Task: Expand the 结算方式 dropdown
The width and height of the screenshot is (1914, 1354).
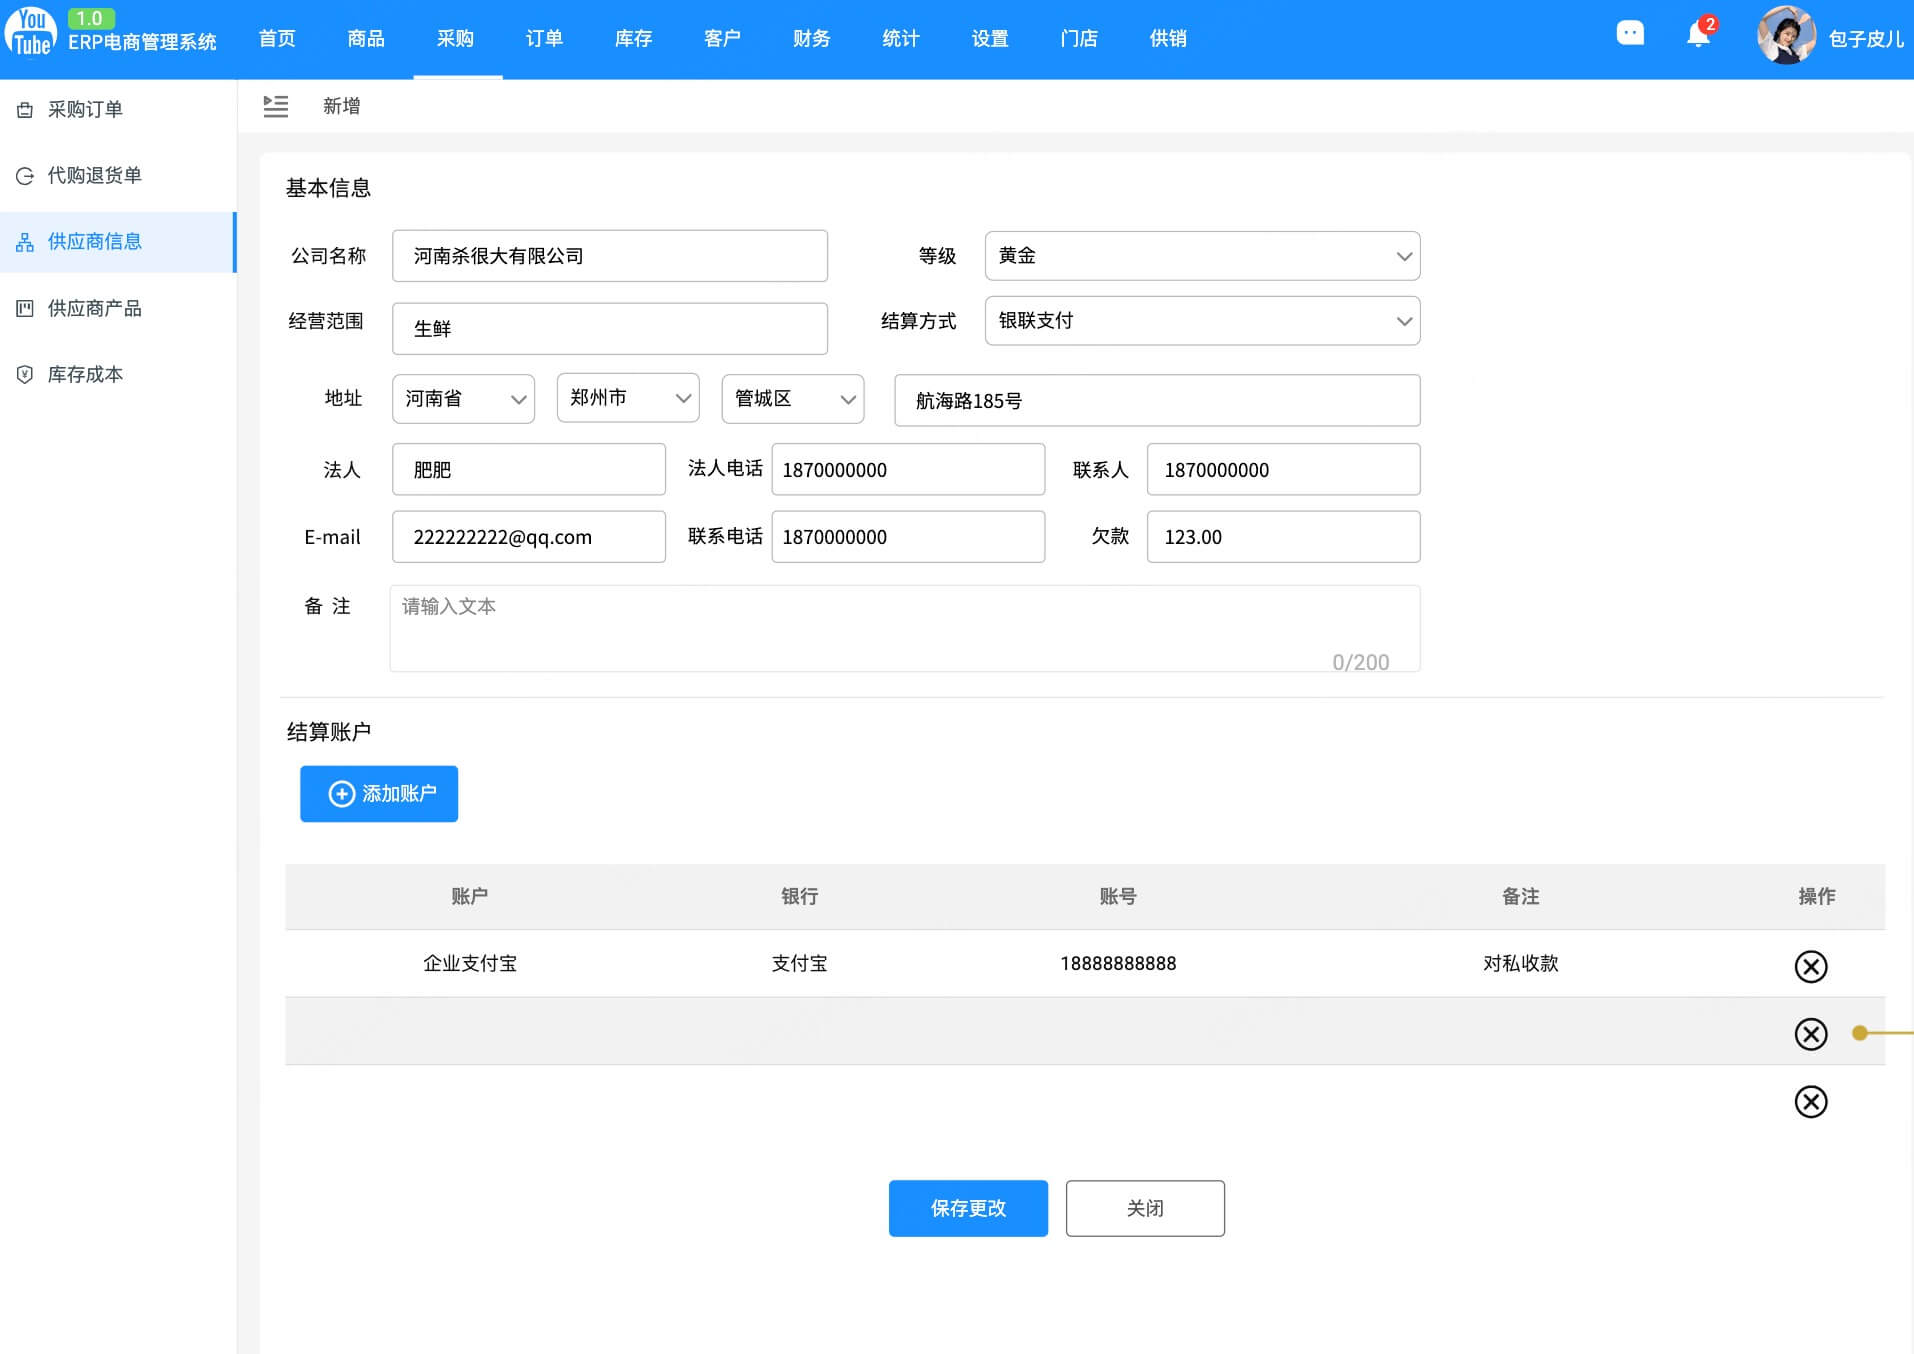Action: coord(1201,320)
